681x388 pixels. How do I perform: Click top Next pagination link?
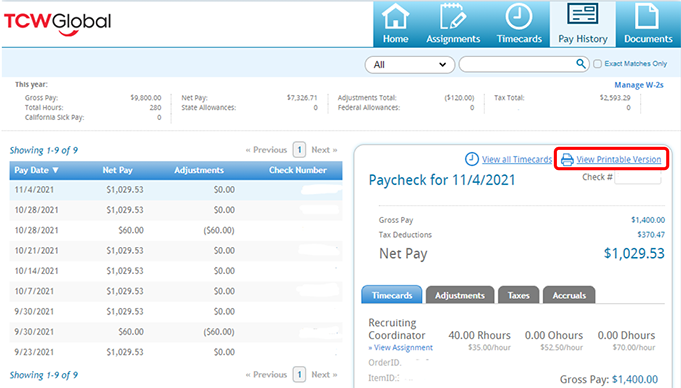324,150
